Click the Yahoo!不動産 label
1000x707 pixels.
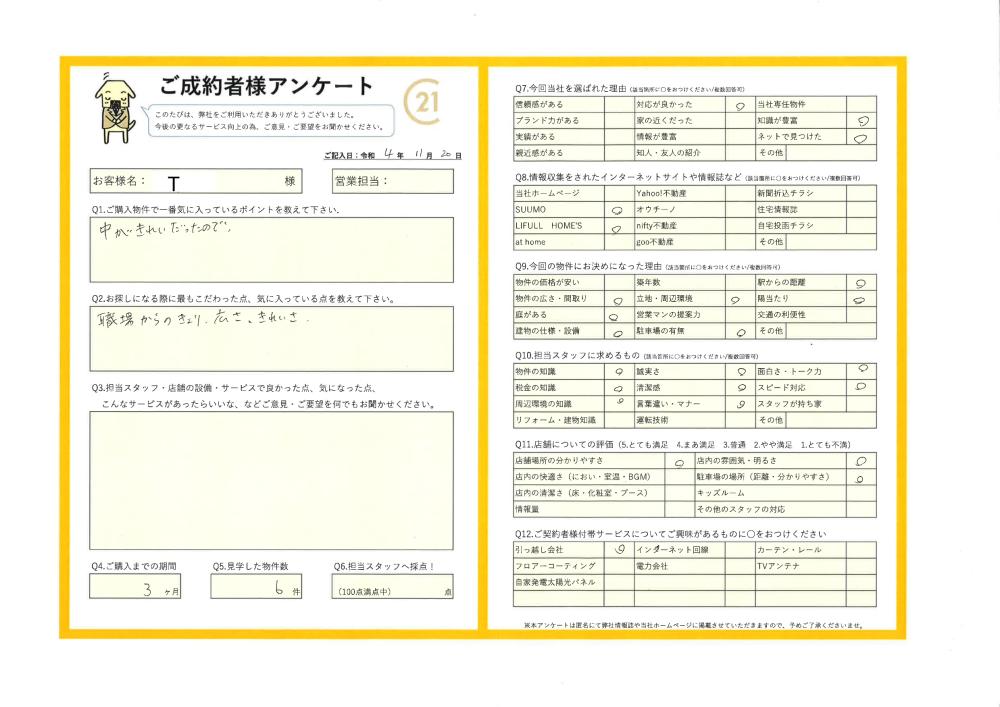tap(661, 193)
